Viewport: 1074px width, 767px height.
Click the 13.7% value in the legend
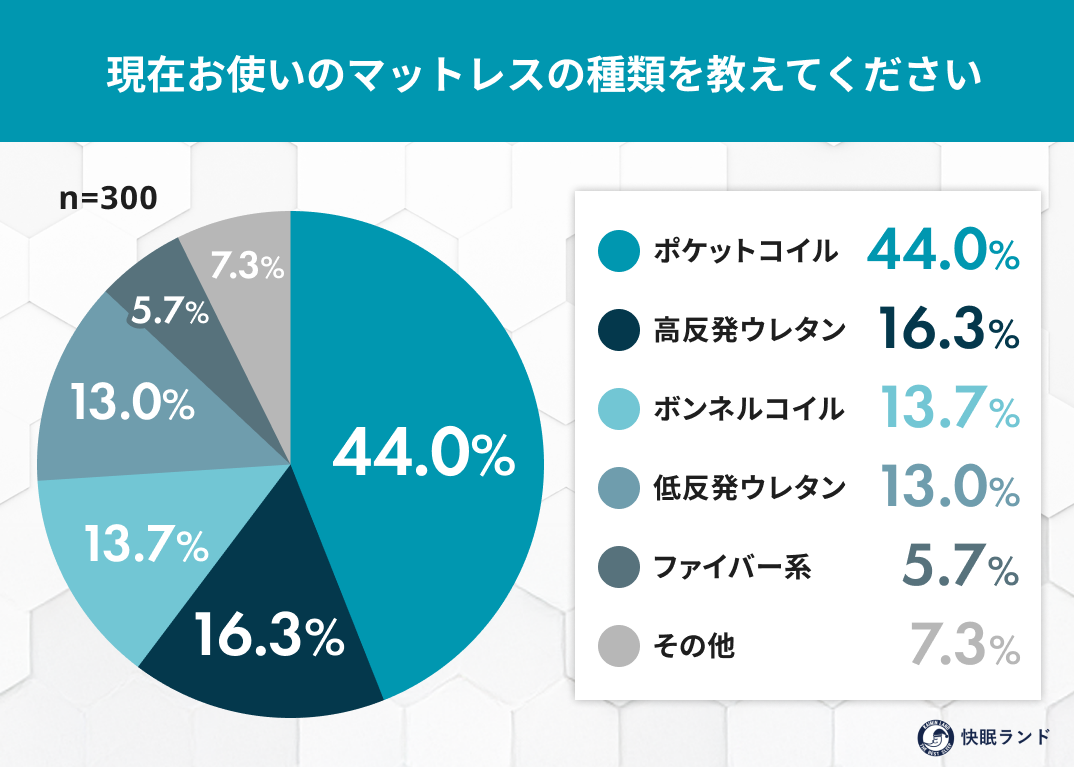tap(949, 409)
